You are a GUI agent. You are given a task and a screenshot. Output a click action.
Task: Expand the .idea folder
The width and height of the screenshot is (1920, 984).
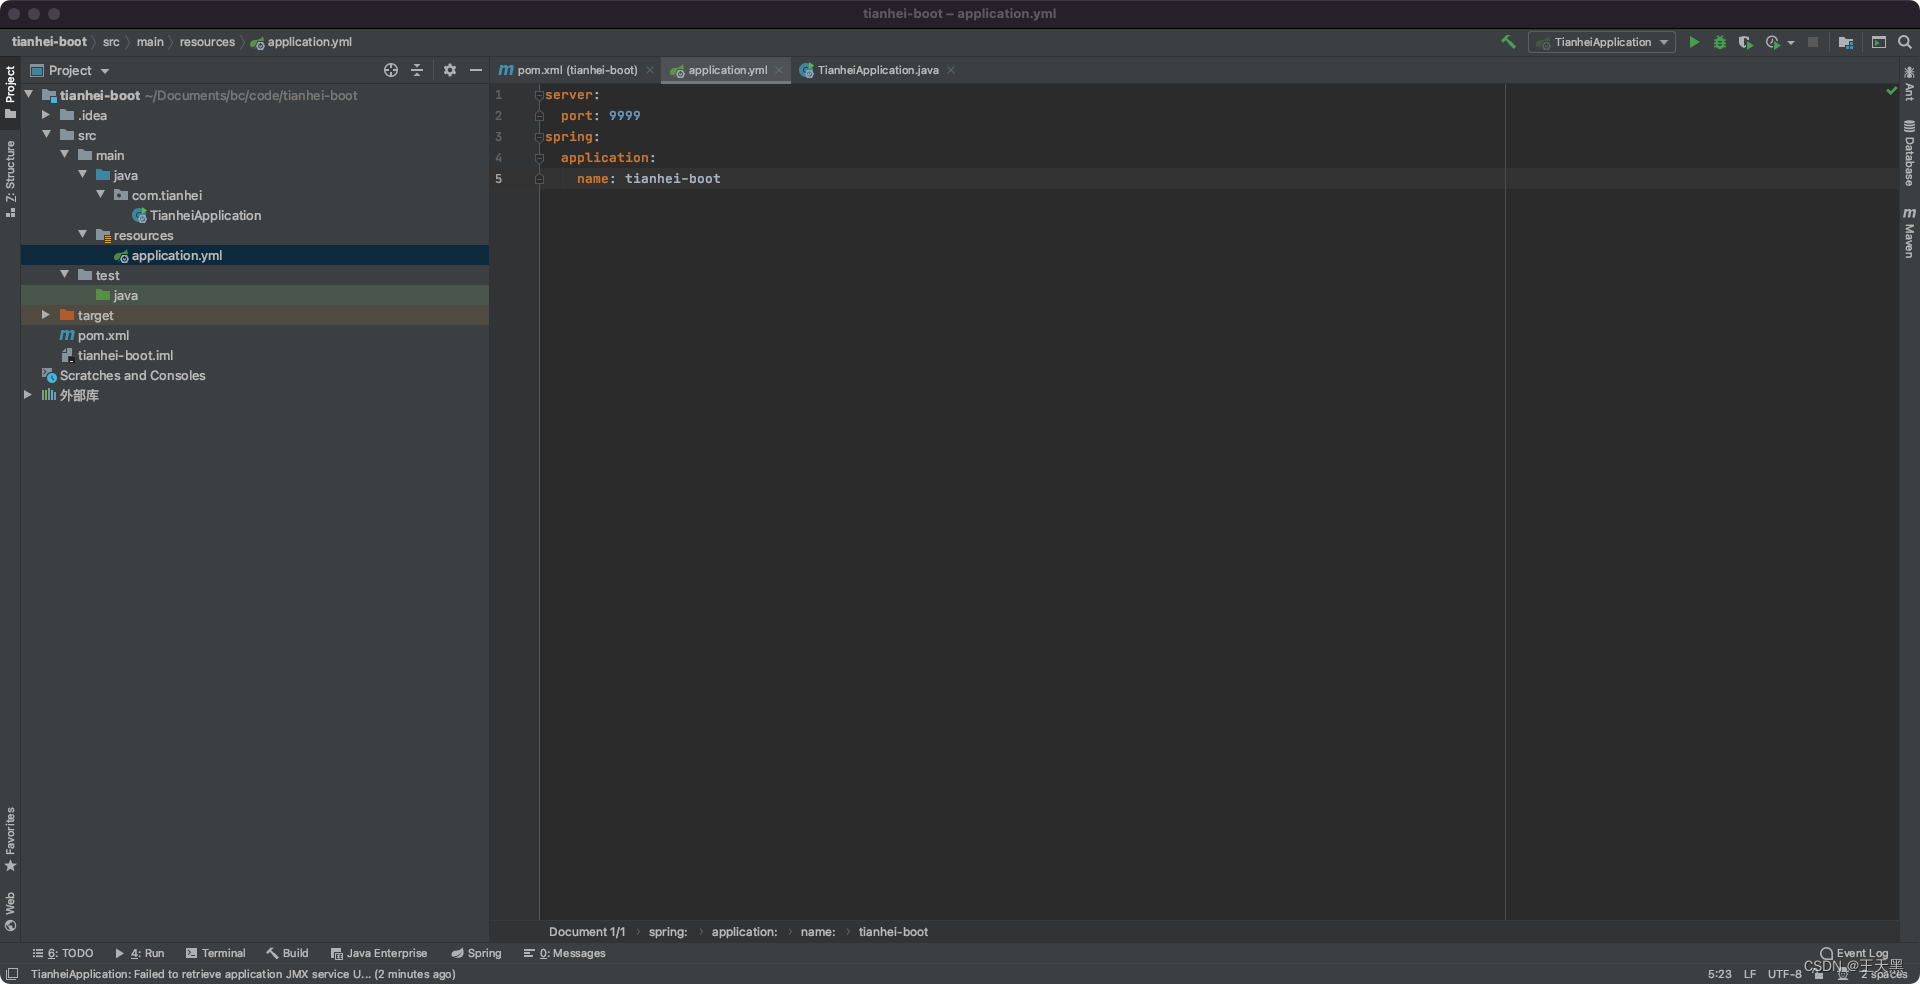[46, 115]
